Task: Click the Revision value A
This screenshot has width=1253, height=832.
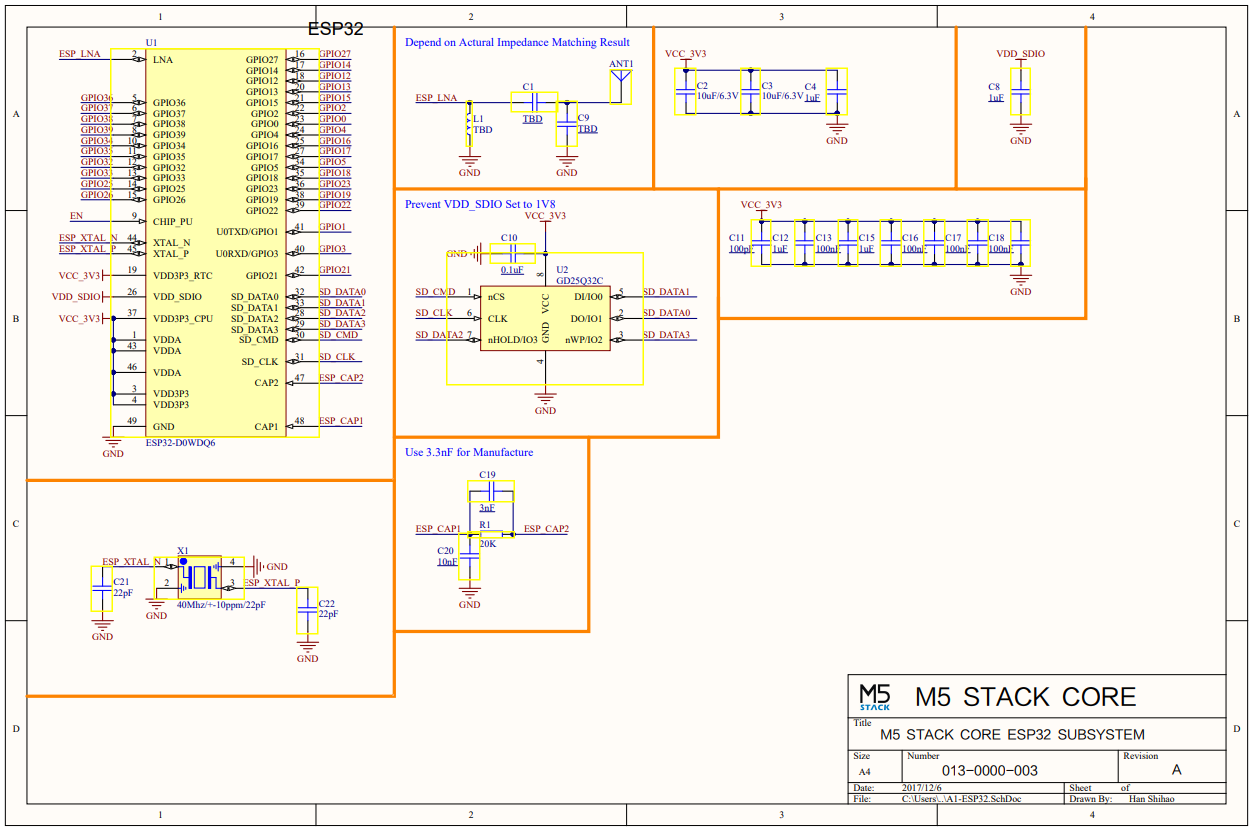Action: pos(1177,770)
